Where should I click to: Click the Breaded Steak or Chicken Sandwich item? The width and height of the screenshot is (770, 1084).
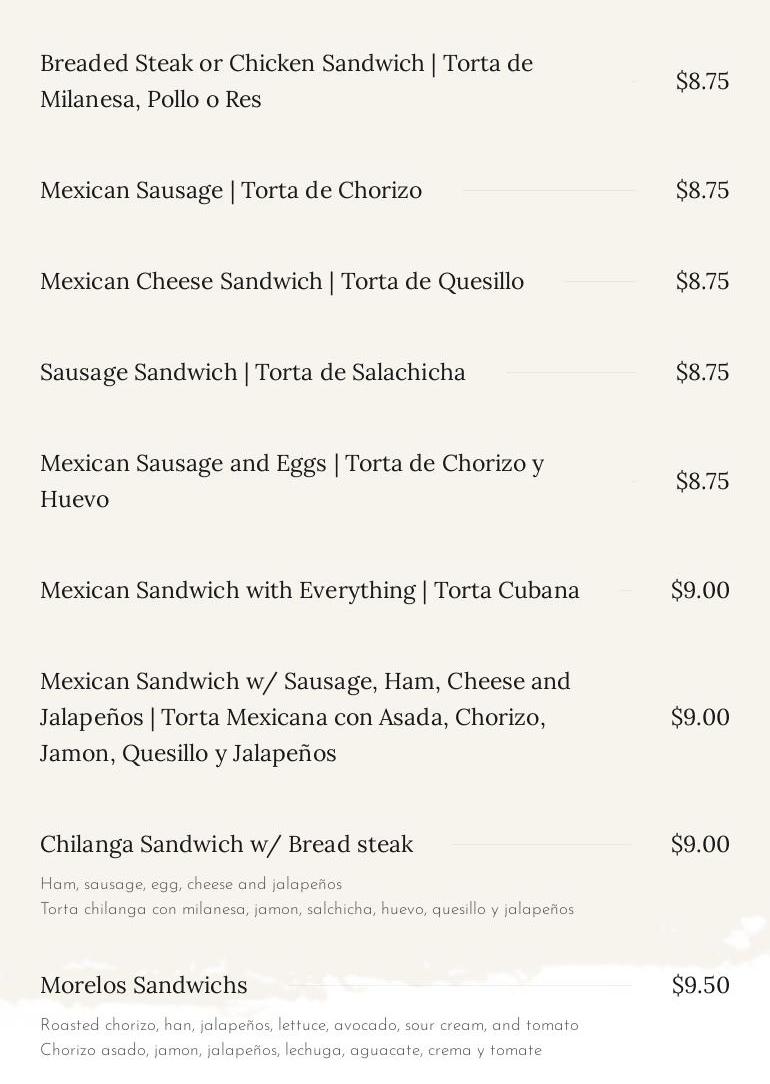[x=286, y=81]
